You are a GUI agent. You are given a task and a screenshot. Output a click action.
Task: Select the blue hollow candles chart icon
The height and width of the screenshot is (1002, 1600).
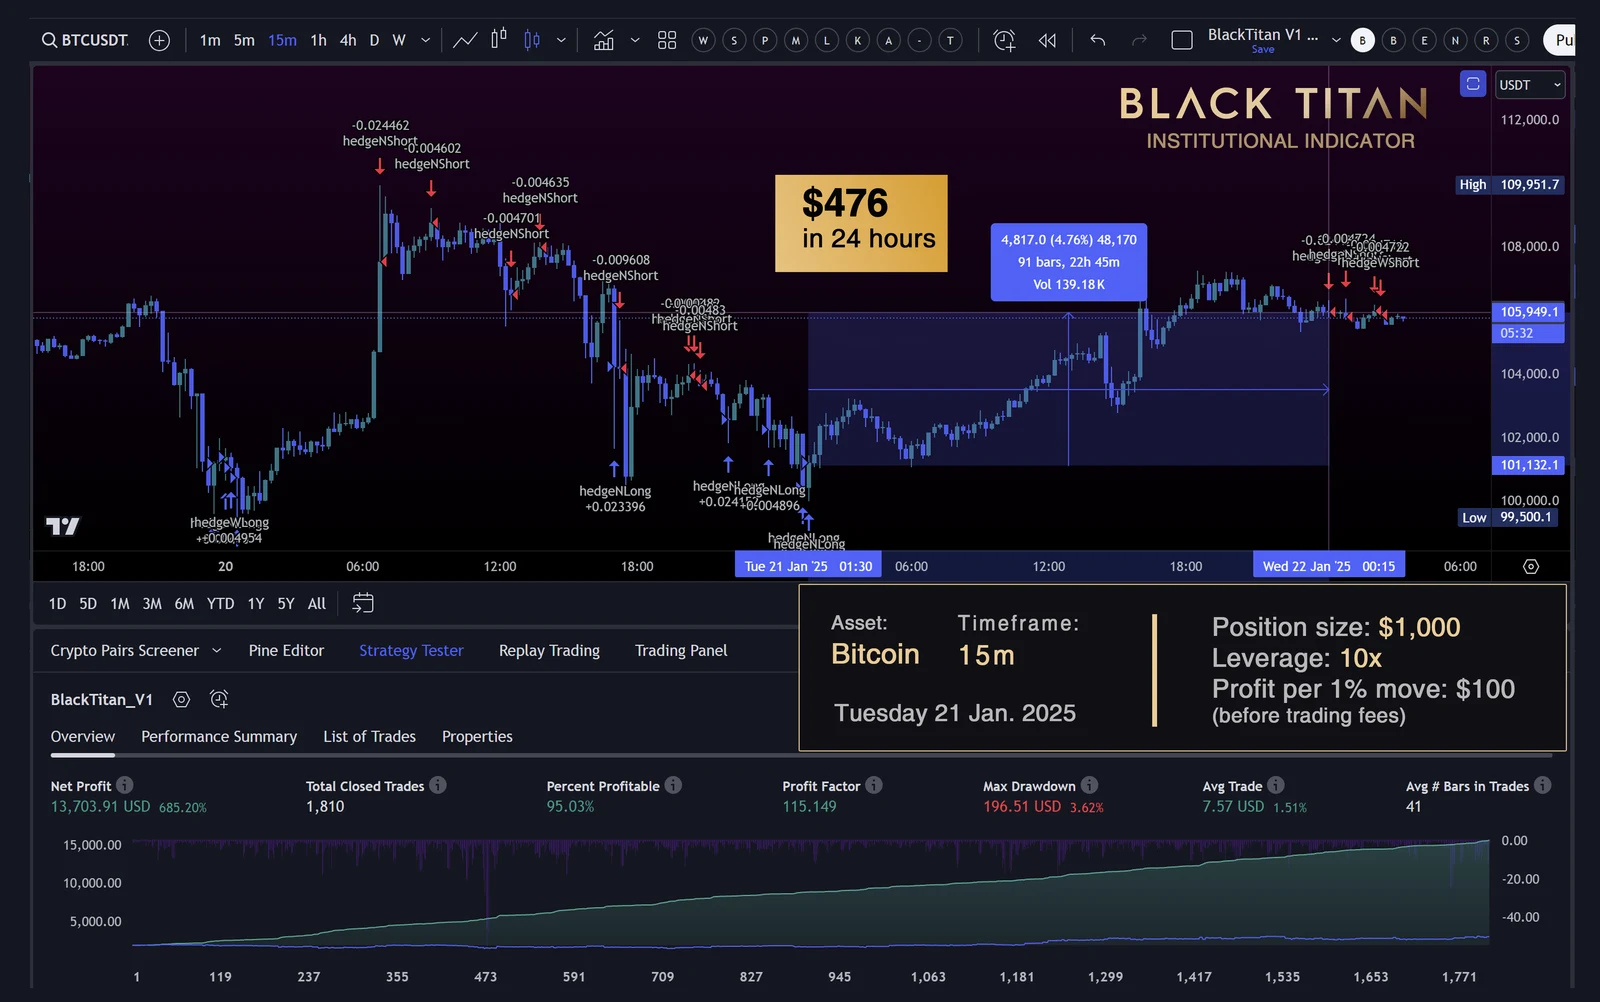coord(532,40)
